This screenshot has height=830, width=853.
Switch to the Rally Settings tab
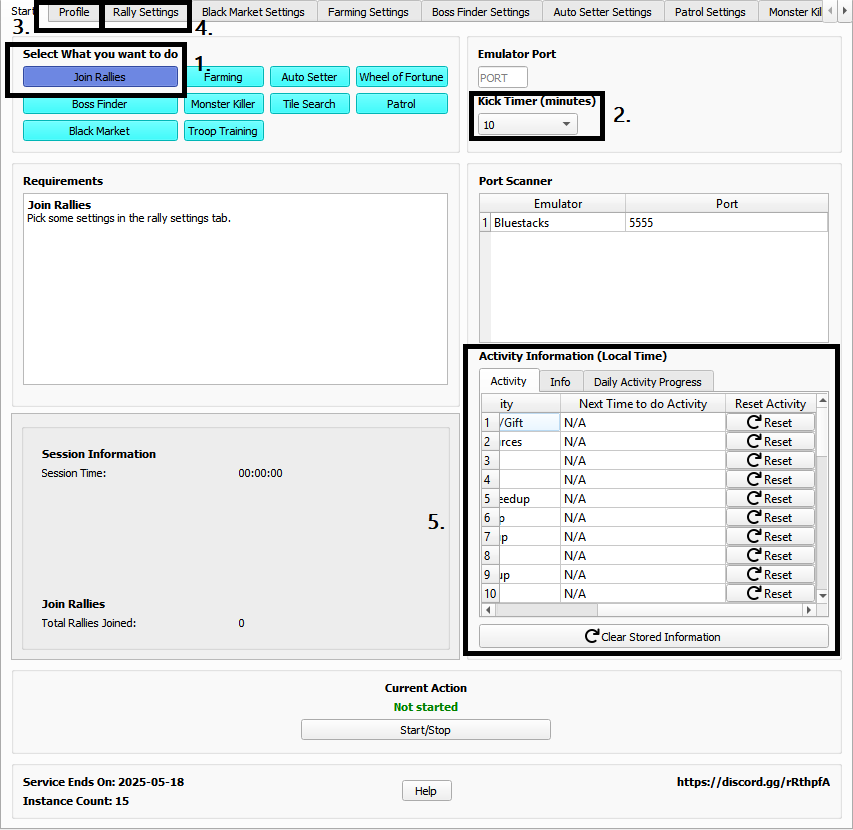click(146, 12)
